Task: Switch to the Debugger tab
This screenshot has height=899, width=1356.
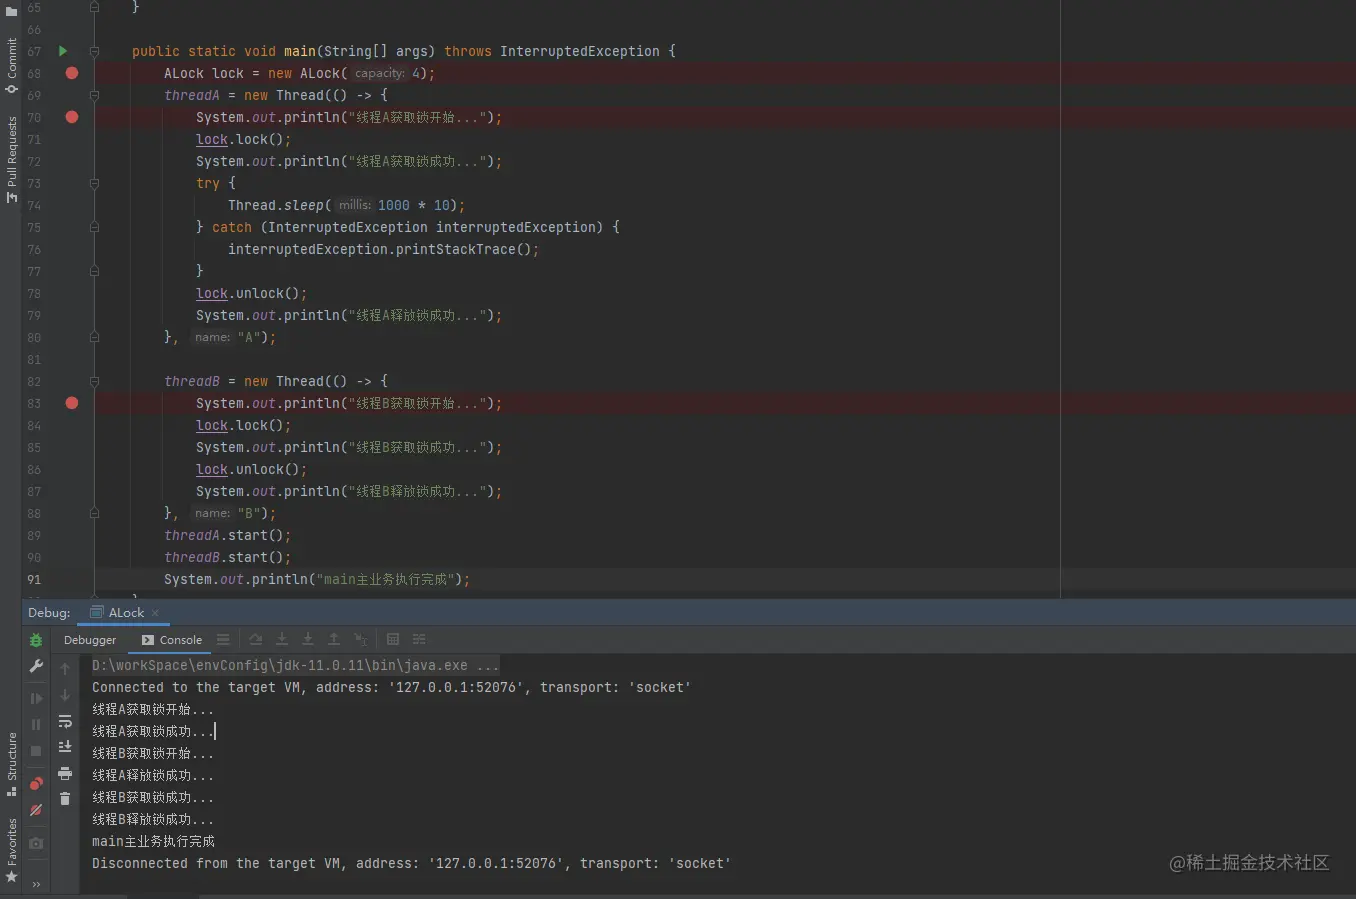Action: click(x=90, y=640)
